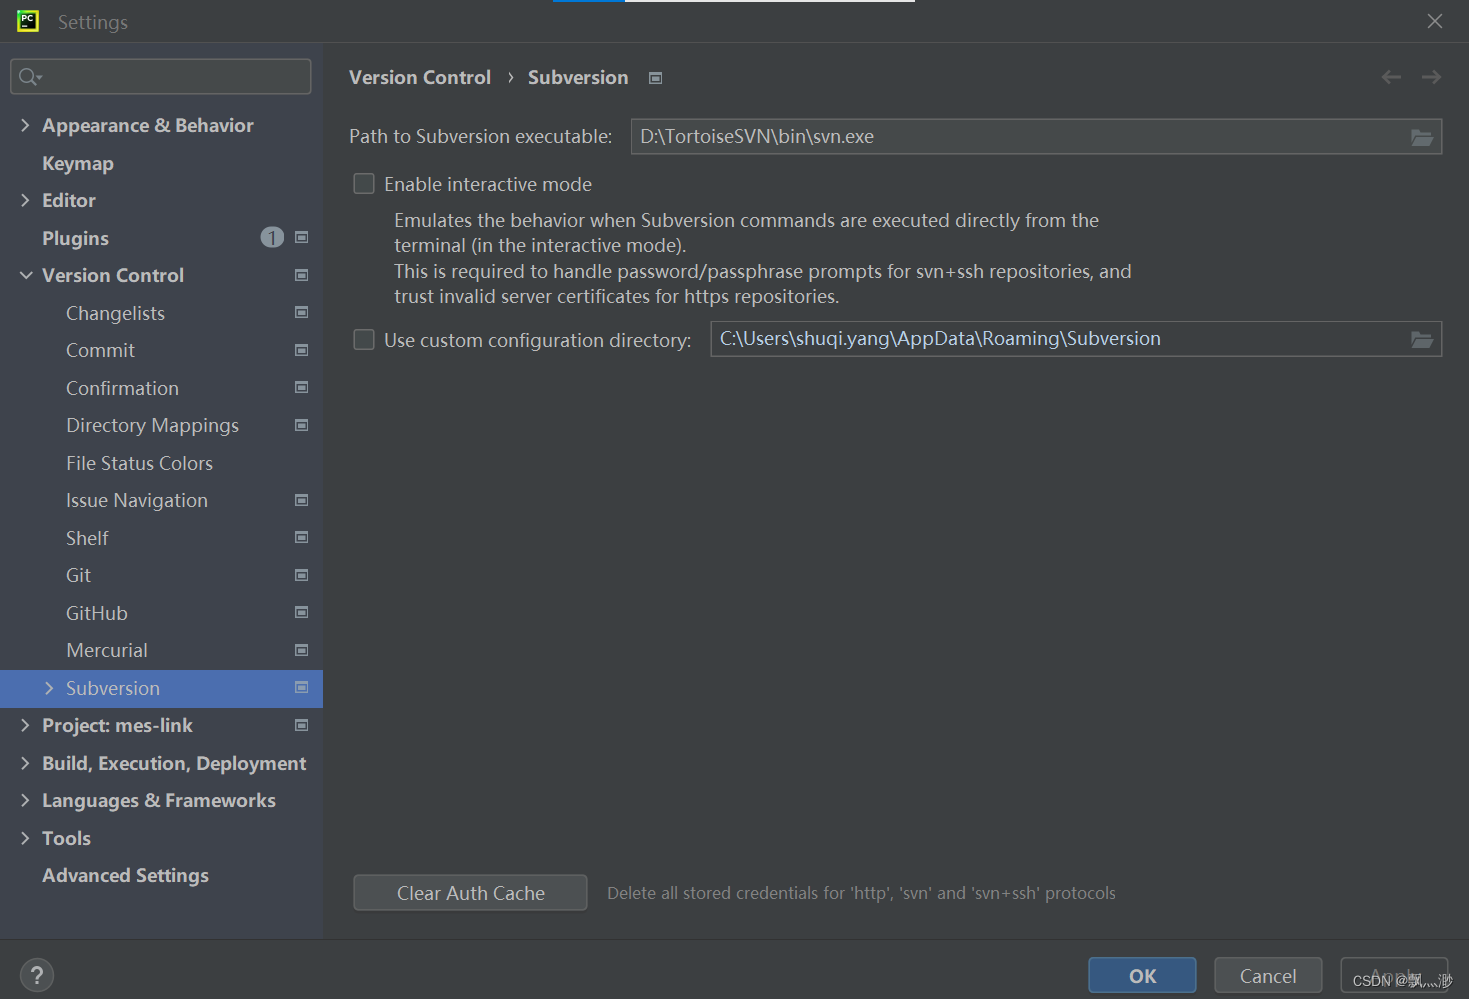Enable interactive mode checkbox
The height and width of the screenshot is (999, 1469).
364,184
